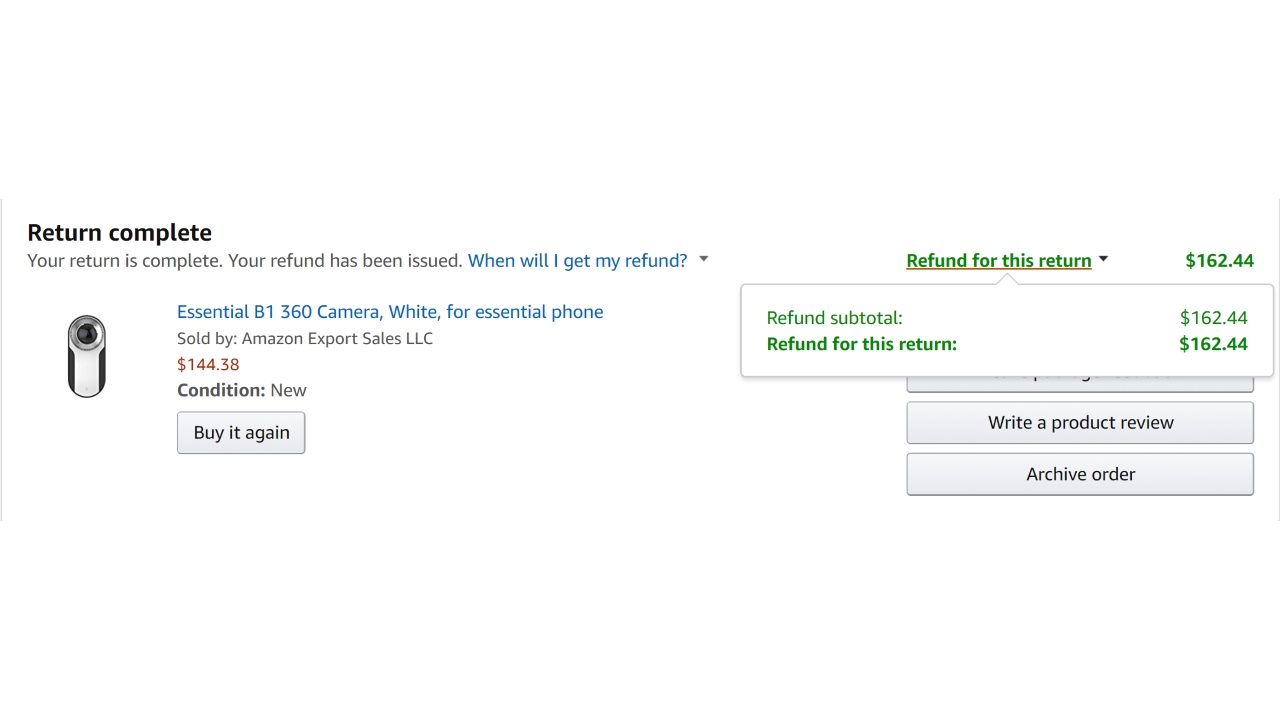Click the partially hidden button under the refund popover
The width and height of the screenshot is (1280, 720).
click(1080, 384)
